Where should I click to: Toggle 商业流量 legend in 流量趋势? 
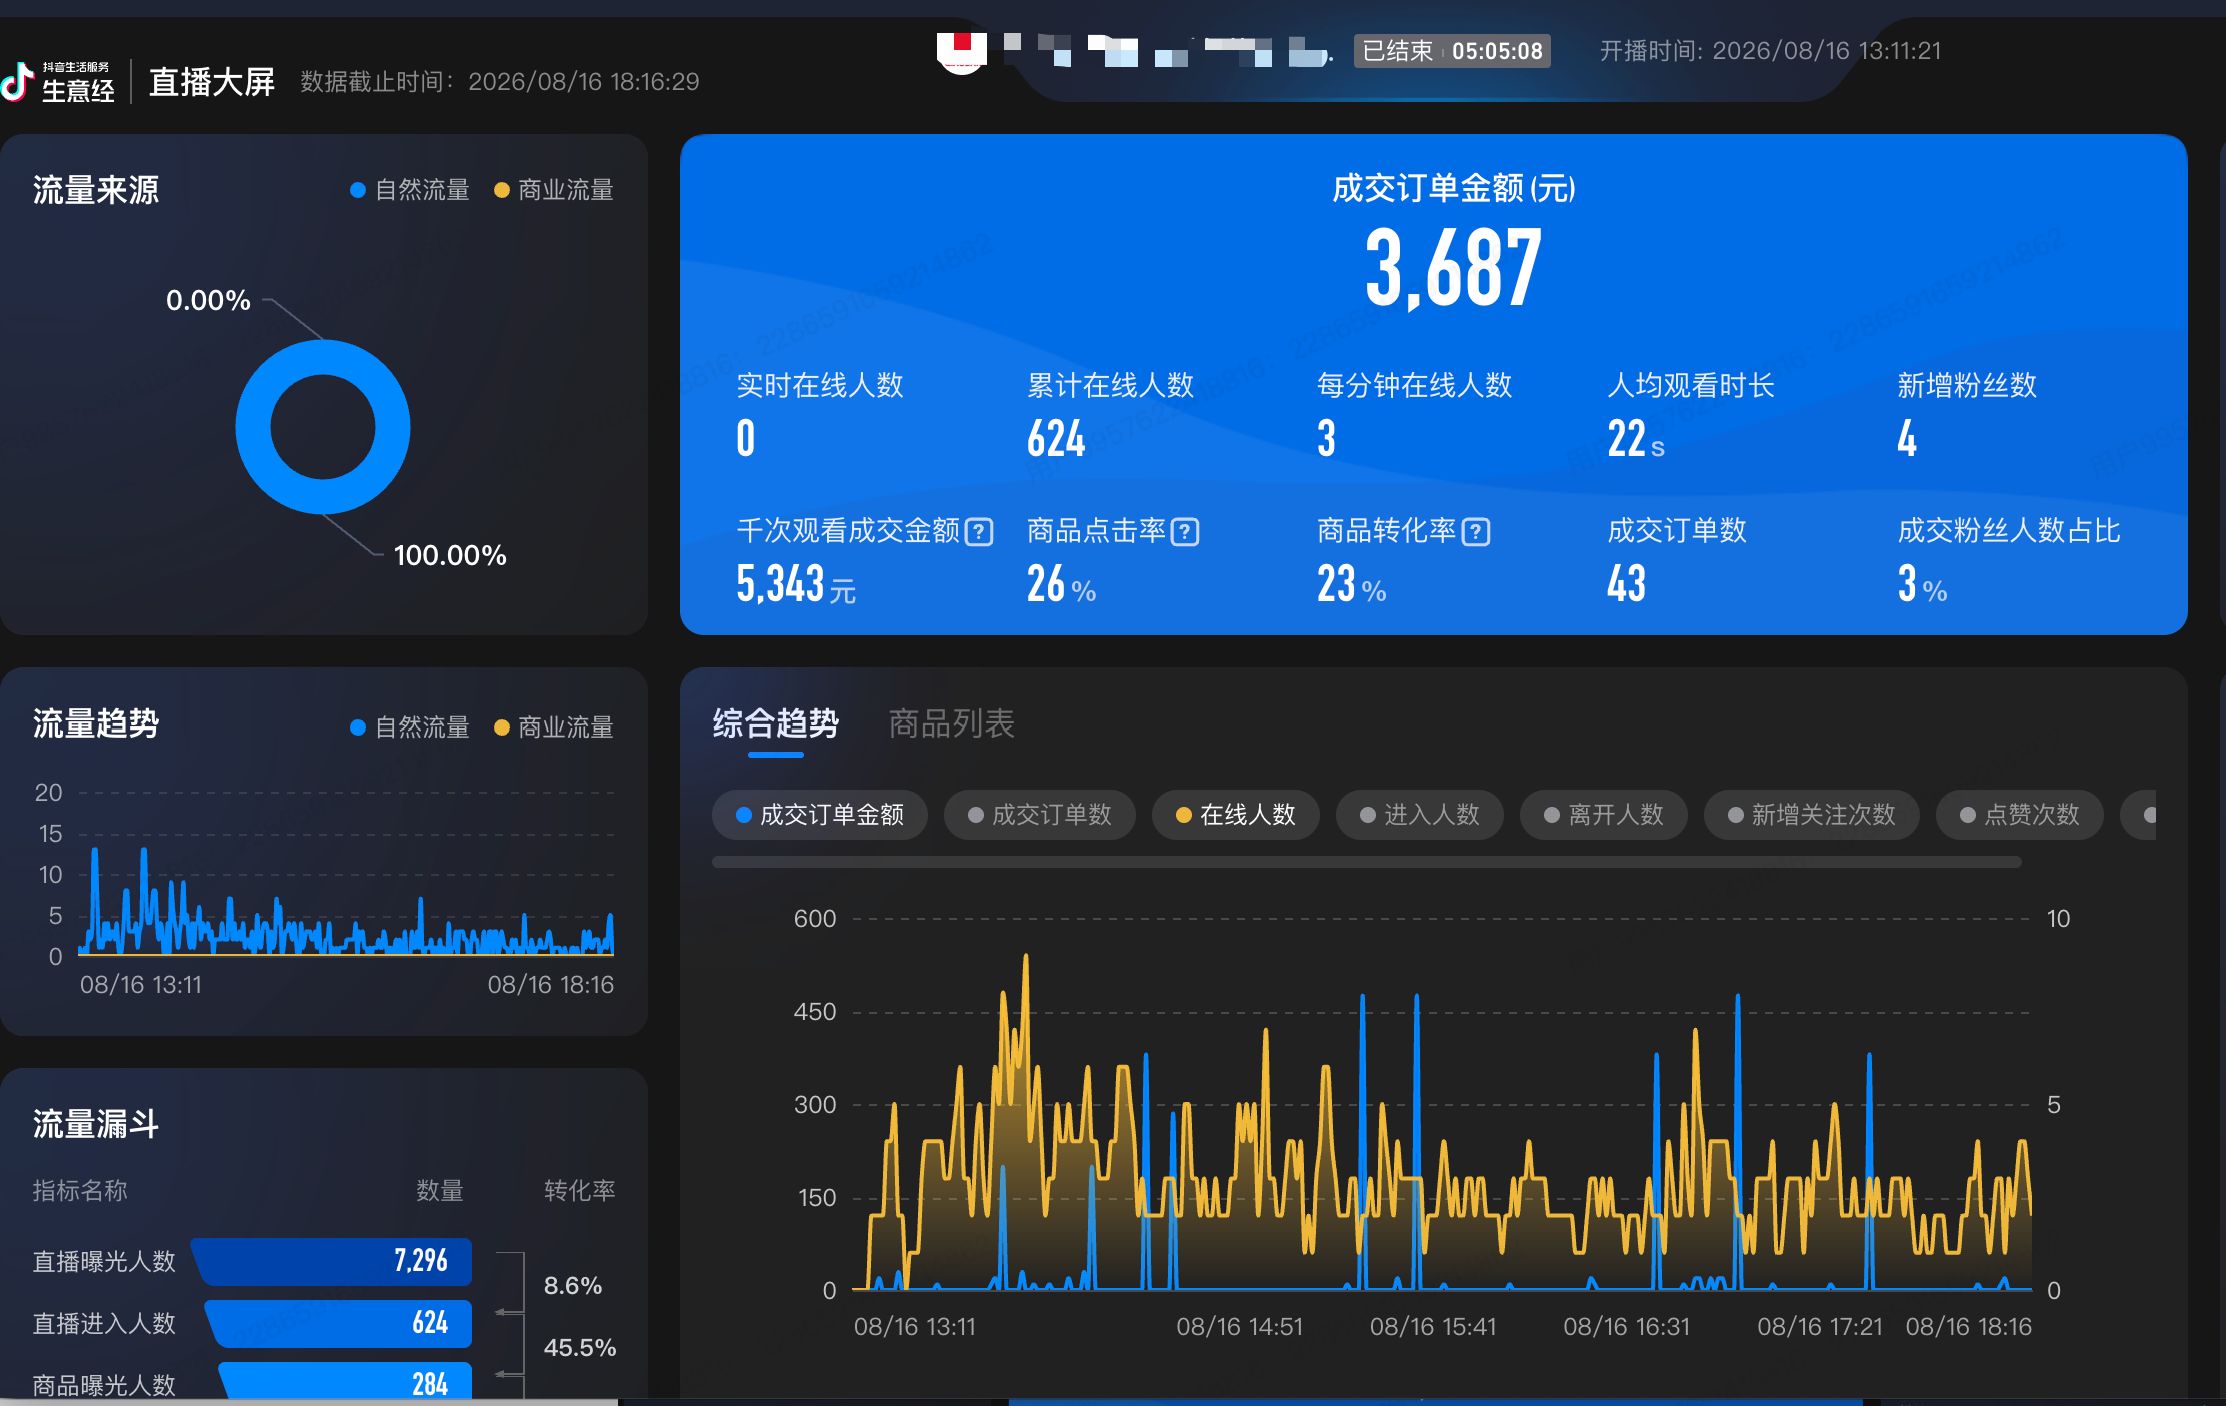click(554, 727)
